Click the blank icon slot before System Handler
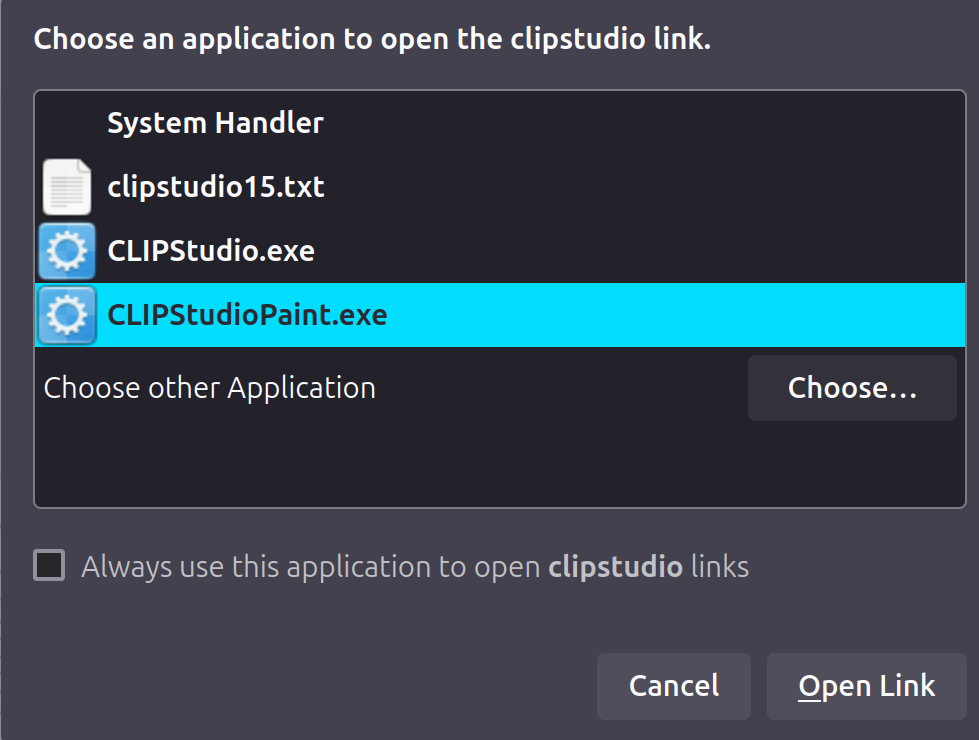This screenshot has width=979, height=740. 67,123
